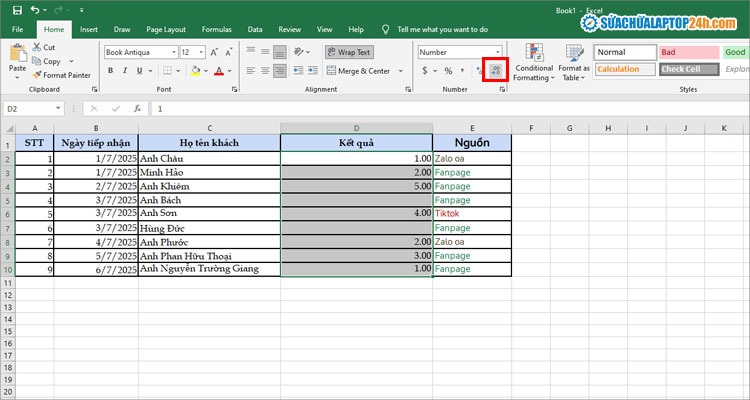The image size is (750, 400).
Task: Click the Save icon in title bar
Action: coord(15,10)
